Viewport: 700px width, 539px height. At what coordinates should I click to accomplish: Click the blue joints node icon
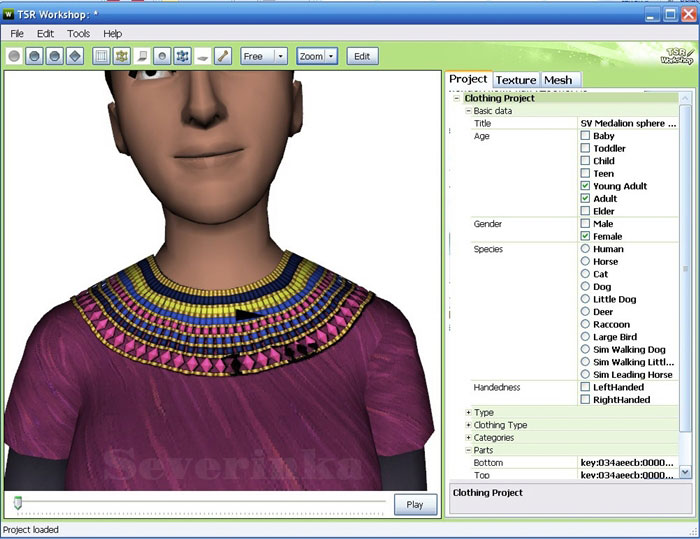click(183, 56)
